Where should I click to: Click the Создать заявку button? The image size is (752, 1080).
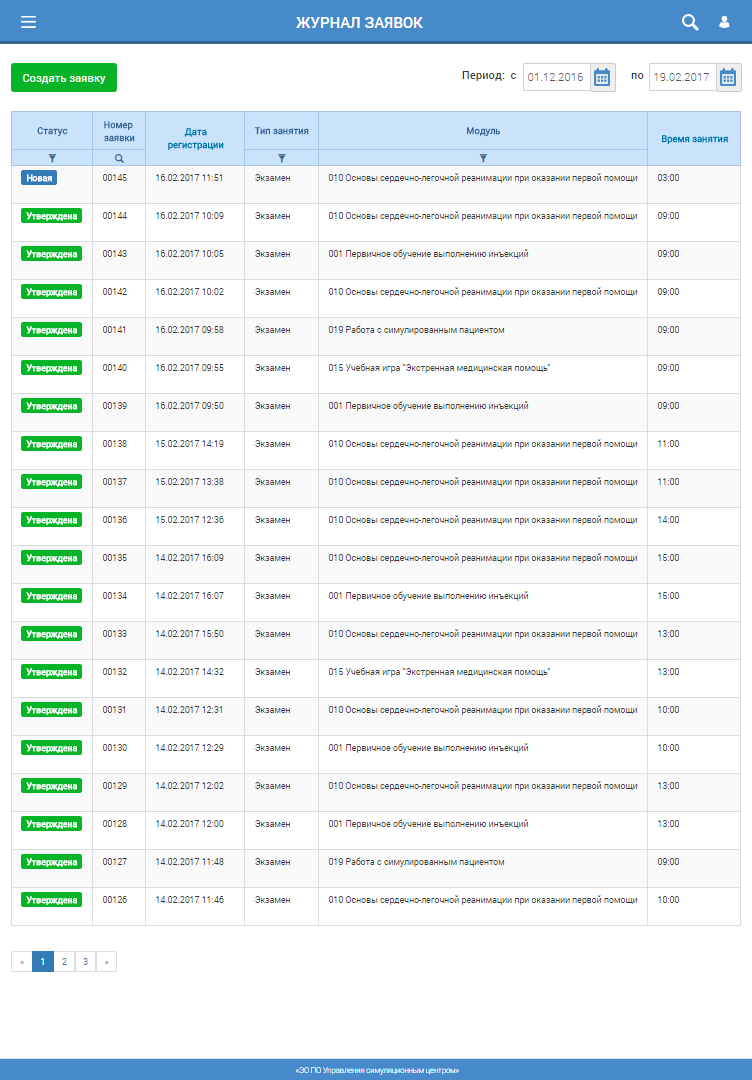tap(64, 78)
